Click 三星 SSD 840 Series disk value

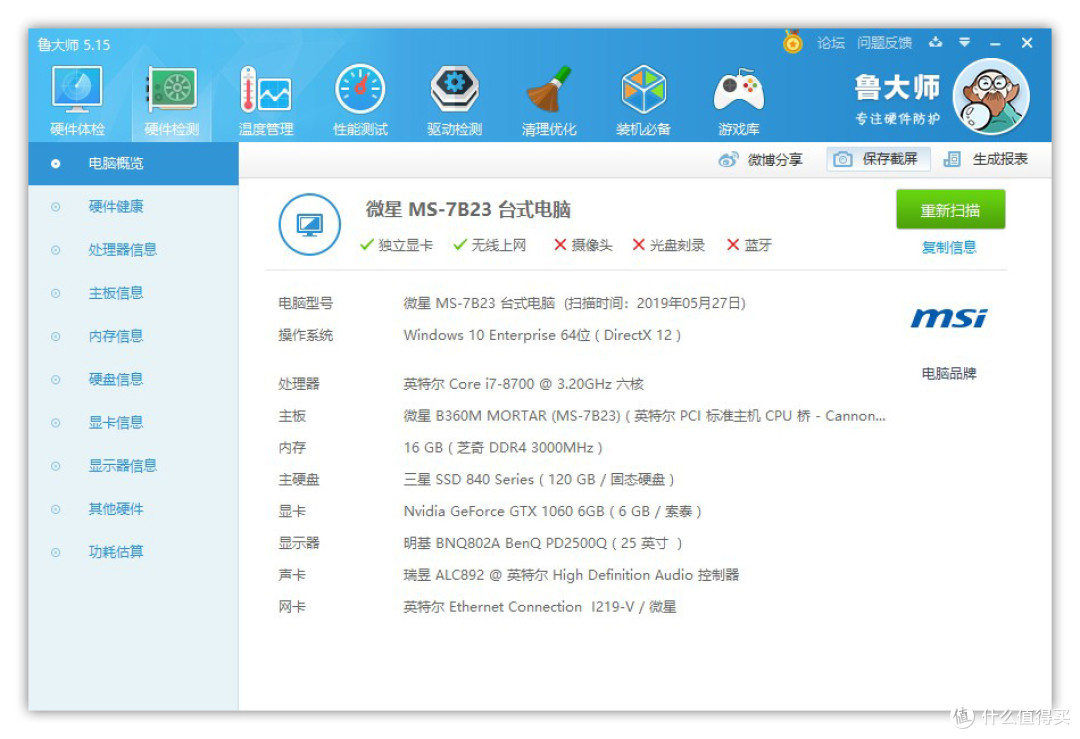point(539,479)
